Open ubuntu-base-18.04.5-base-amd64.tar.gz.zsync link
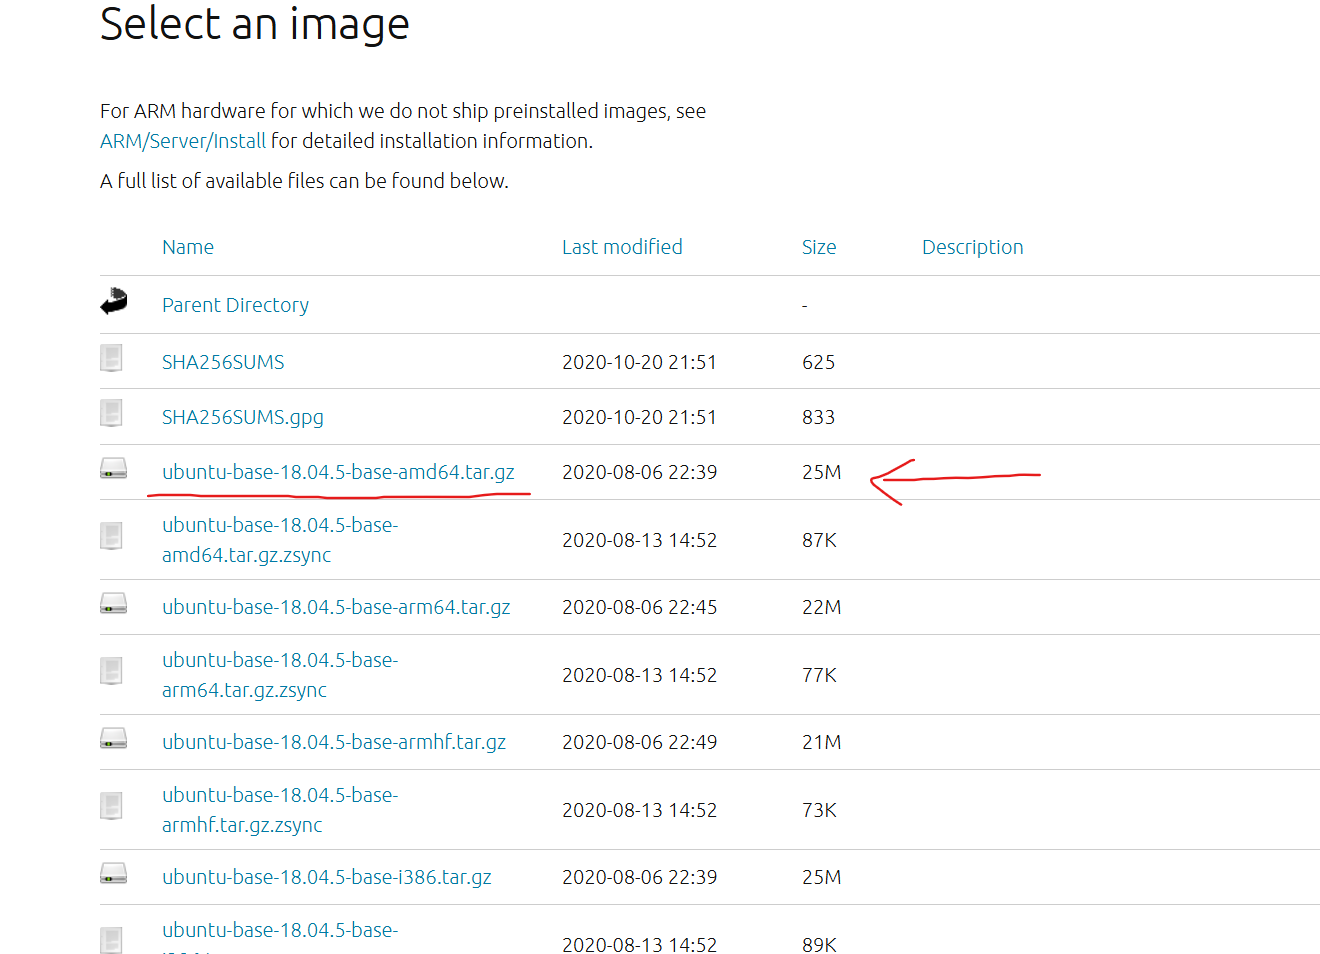Screen dimensions: 1320x954 pos(280,540)
